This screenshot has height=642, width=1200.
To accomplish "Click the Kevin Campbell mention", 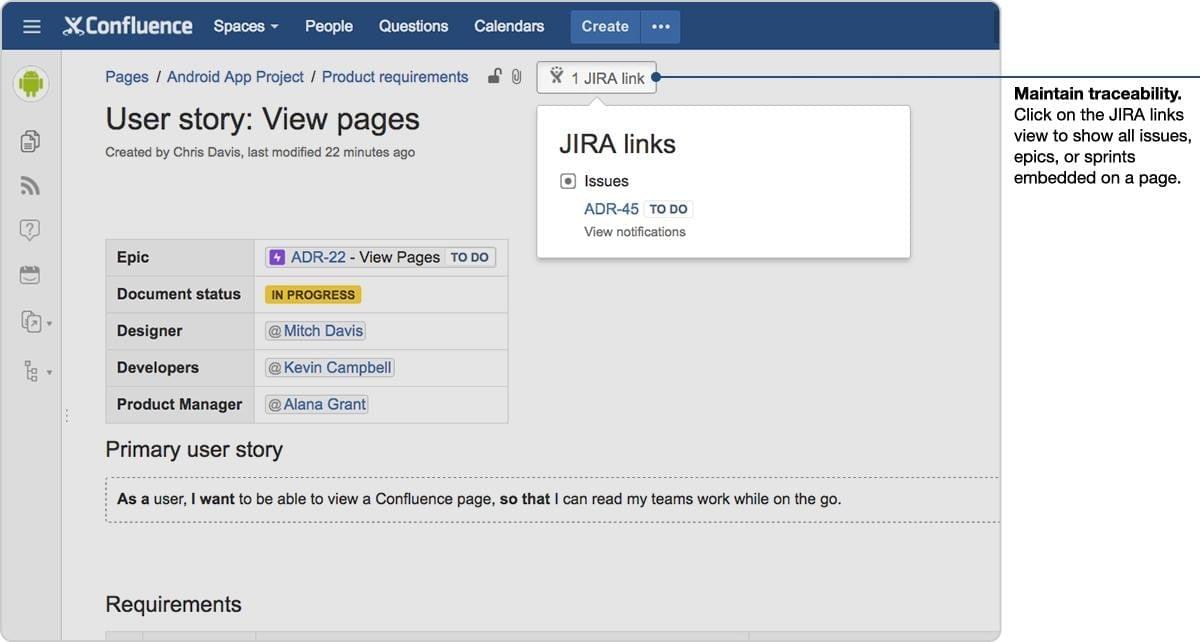I will 330,368.
